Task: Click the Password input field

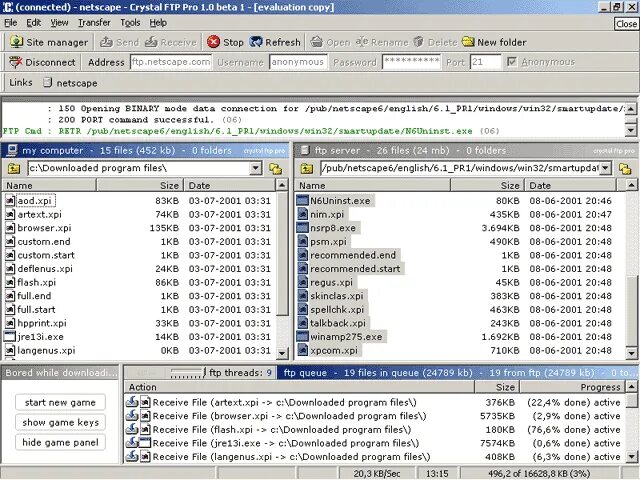Action: pos(411,62)
